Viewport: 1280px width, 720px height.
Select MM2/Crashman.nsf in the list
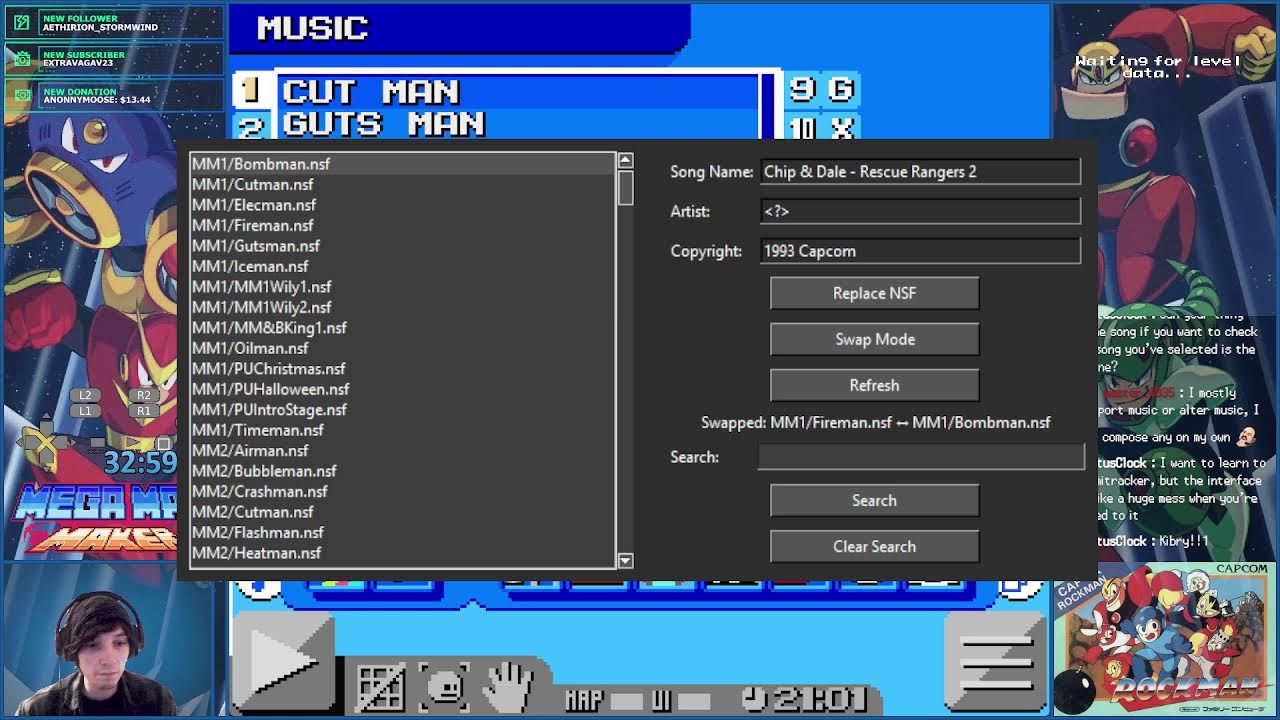[x=403, y=492]
